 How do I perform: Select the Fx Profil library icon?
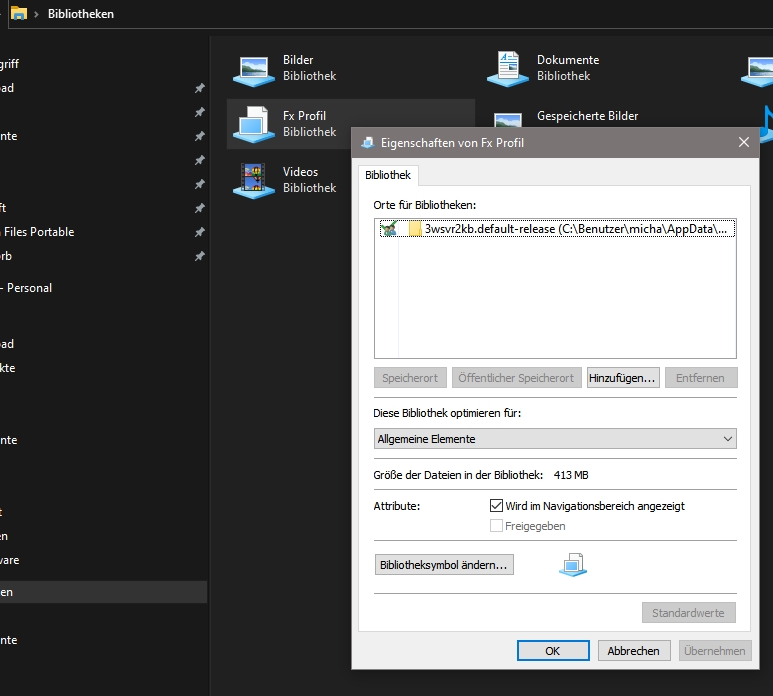tap(253, 124)
